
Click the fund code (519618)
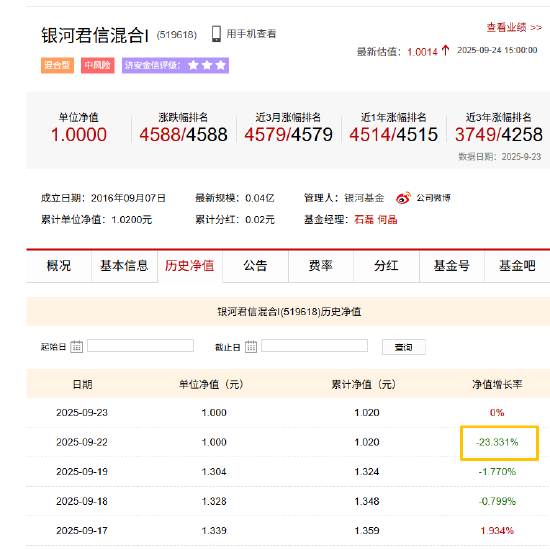[x=177, y=35]
